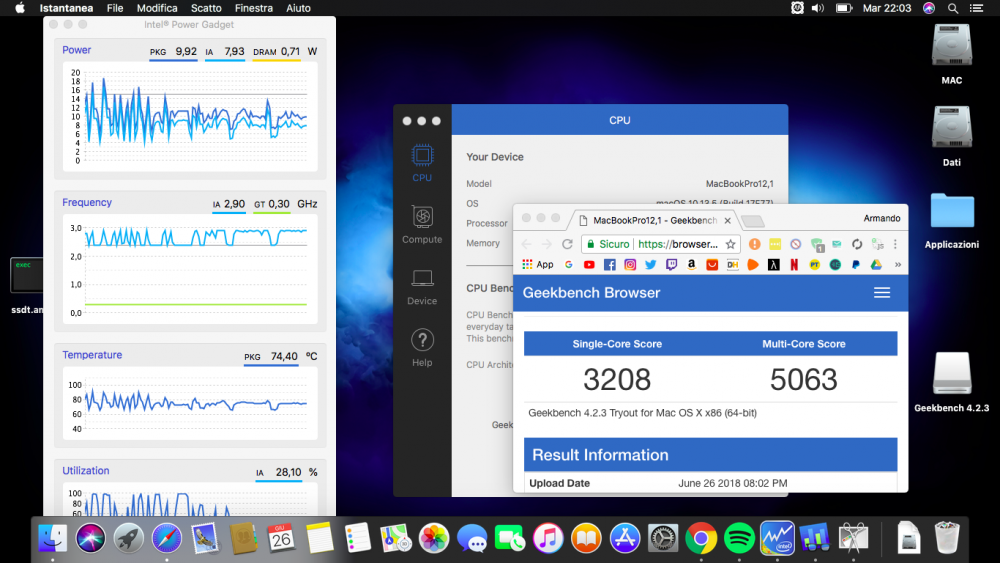
Task: Reload the Geekbench Browser page
Action: [567, 244]
